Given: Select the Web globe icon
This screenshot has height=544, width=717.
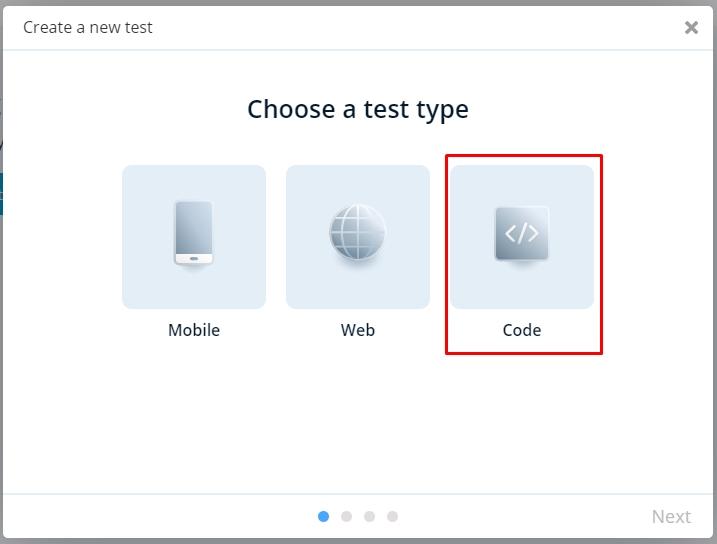Looking at the screenshot, I should [358, 232].
